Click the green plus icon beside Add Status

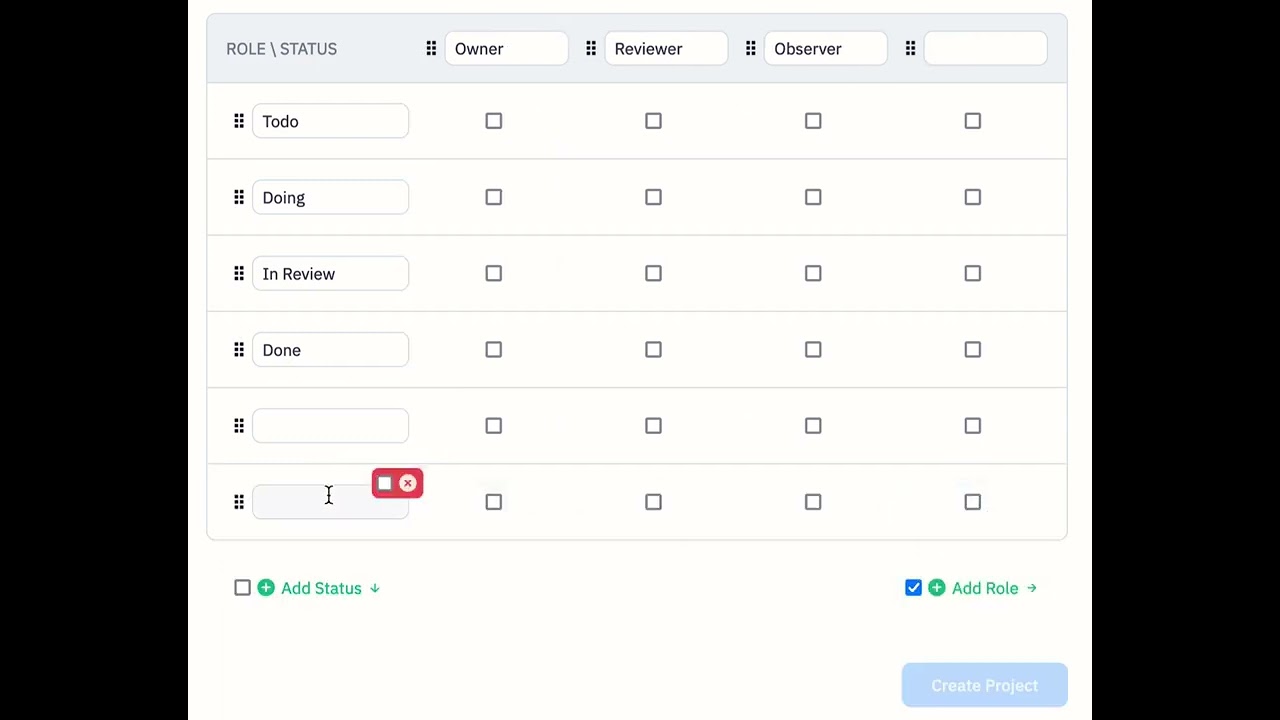tap(266, 588)
